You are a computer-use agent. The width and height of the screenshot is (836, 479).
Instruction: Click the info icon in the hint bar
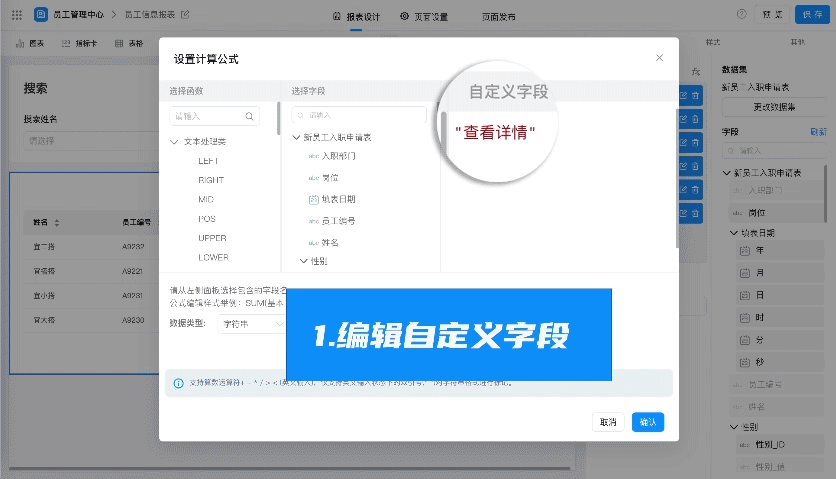[x=178, y=383]
